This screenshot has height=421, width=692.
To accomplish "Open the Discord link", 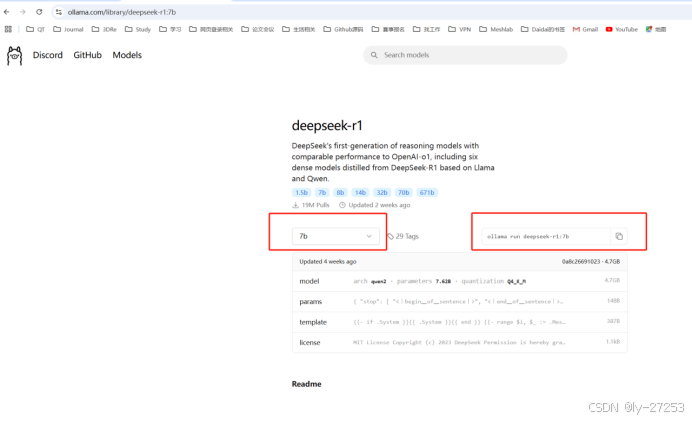I will 48,55.
